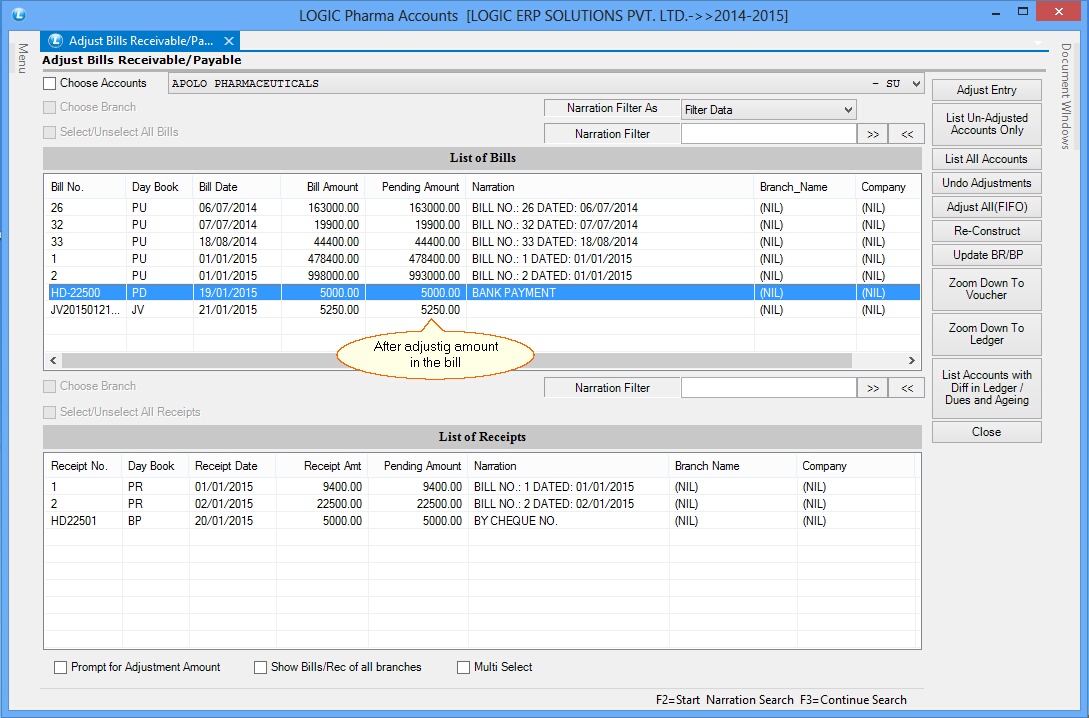Toggle Select/Unselect All Bills checkbox
Screen dimensions: 1089x718
[x=49, y=133]
